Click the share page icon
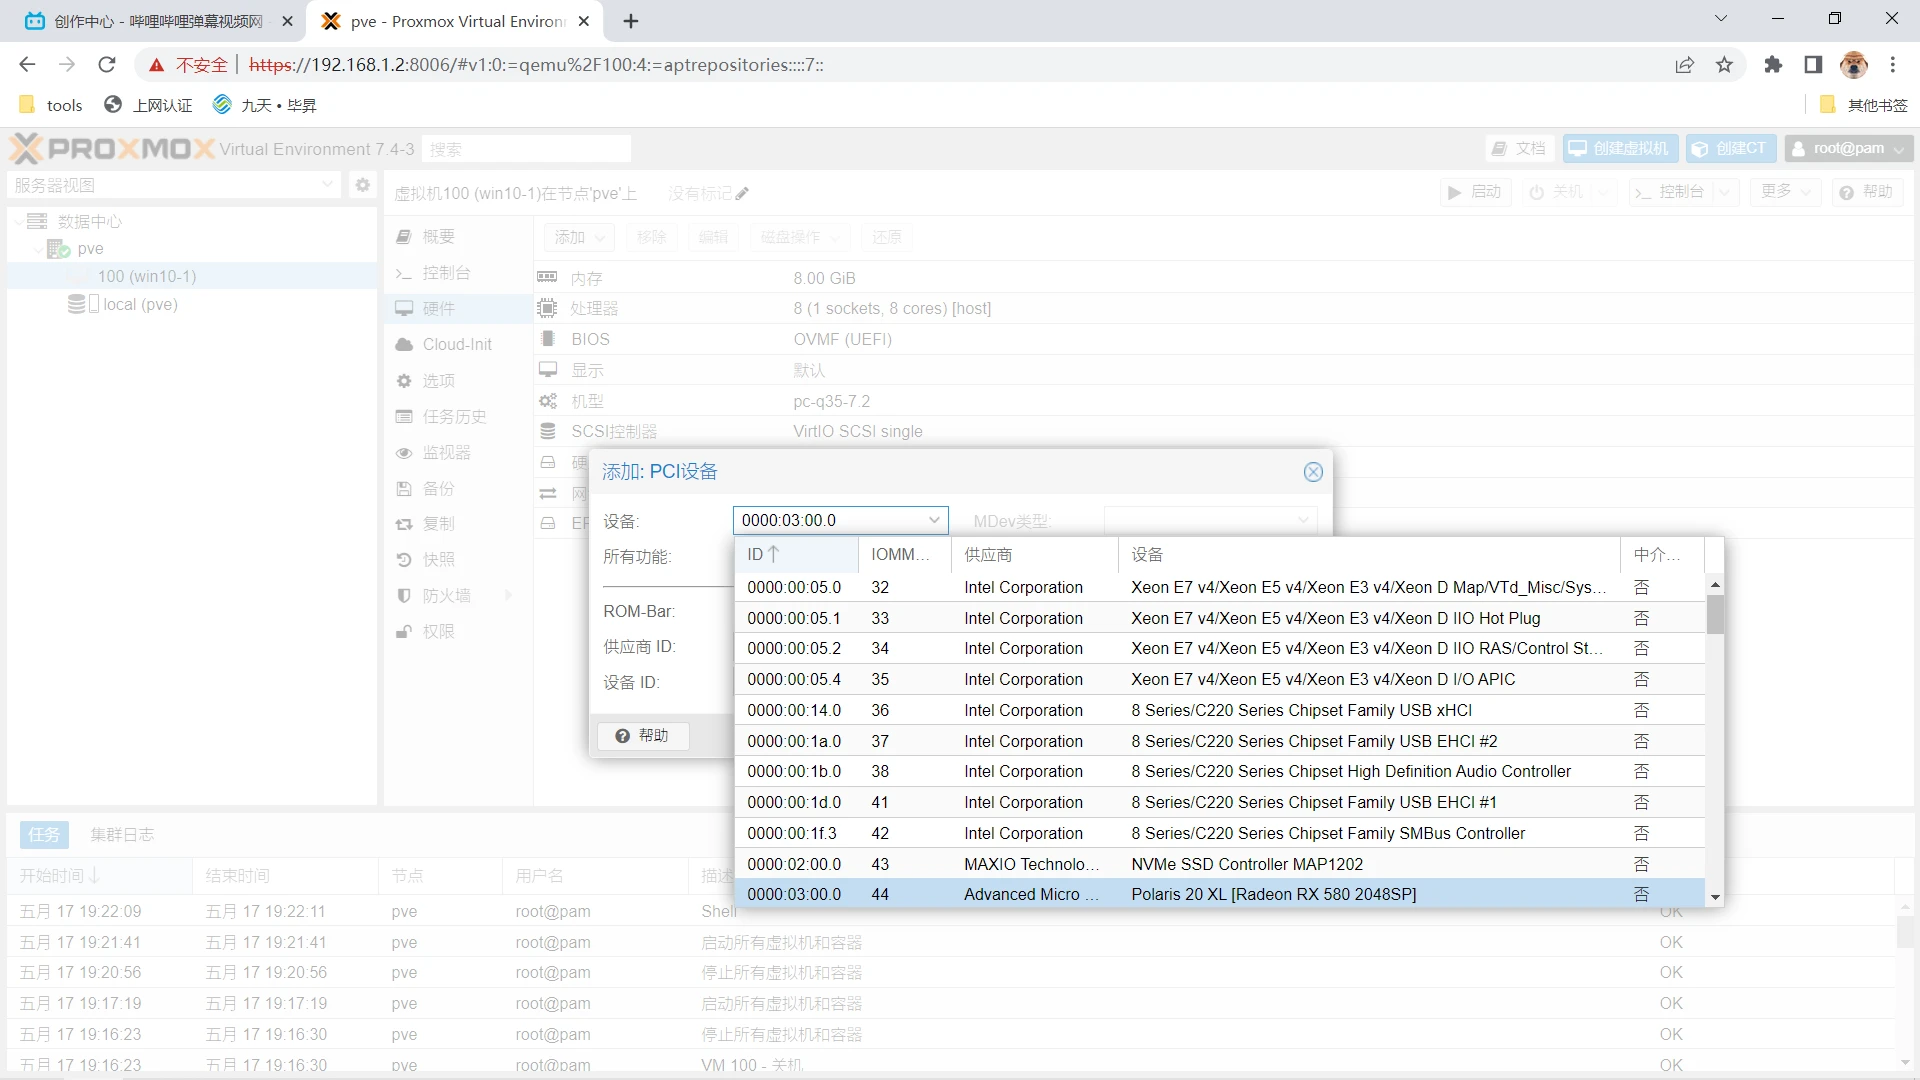The height and width of the screenshot is (1080, 1920). pyautogui.click(x=1685, y=65)
